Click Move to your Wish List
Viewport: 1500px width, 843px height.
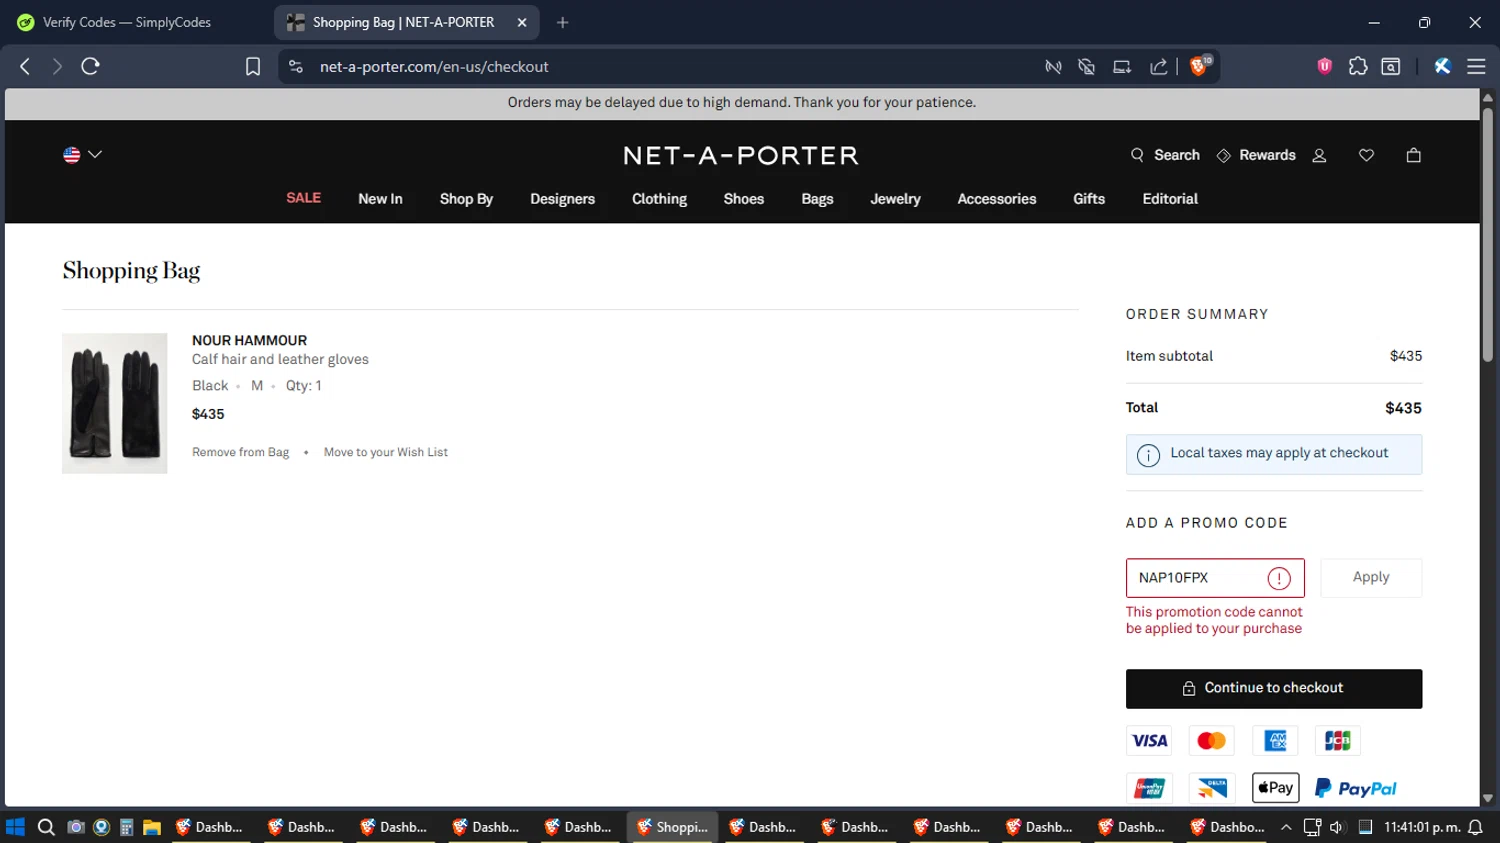point(386,452)
